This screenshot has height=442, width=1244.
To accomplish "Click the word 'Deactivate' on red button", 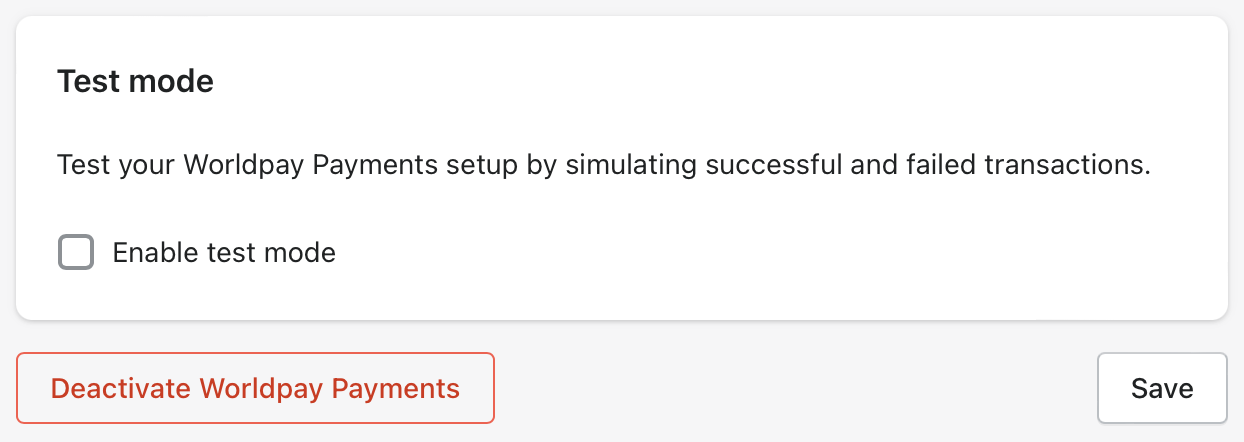I will pyautogui.click(x=120, y=388).
